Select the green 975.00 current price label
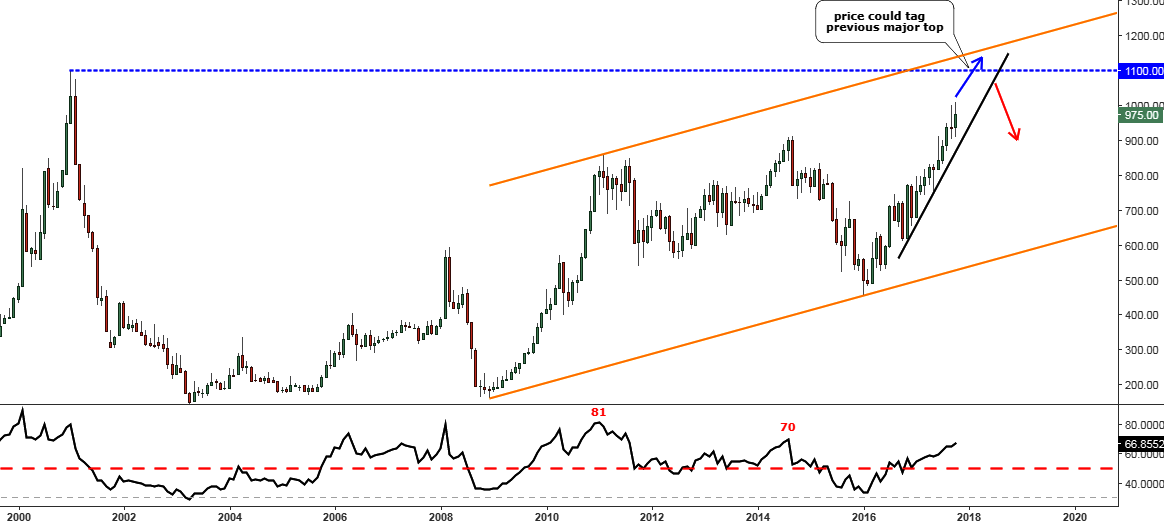 tap(1141, 115)
